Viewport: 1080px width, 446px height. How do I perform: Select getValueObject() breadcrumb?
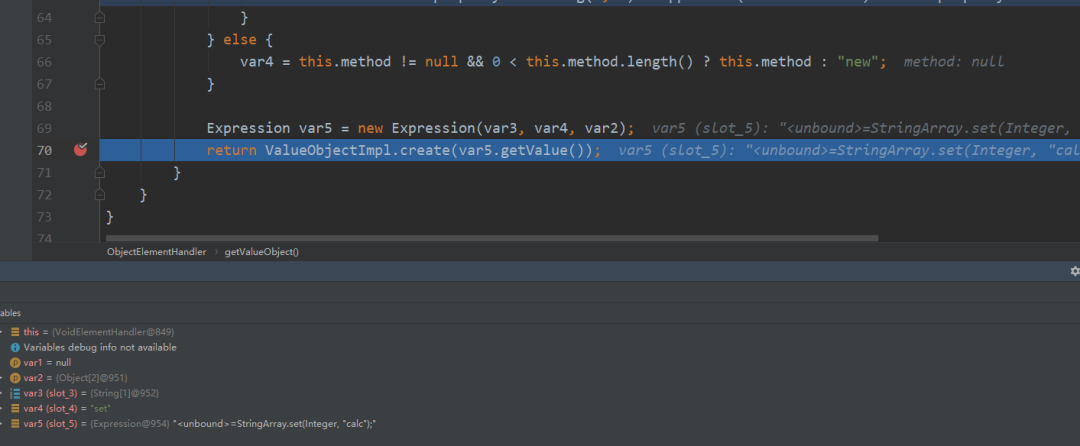[x=262, y=252]
